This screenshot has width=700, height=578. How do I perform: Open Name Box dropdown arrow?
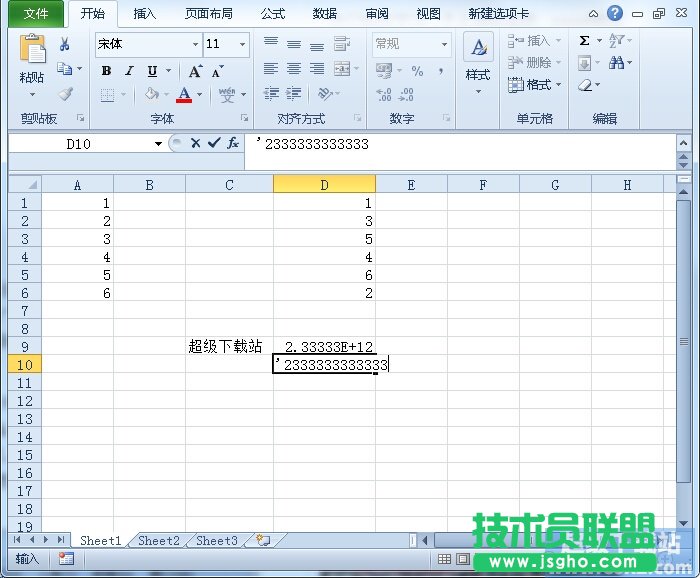point(158,144)
